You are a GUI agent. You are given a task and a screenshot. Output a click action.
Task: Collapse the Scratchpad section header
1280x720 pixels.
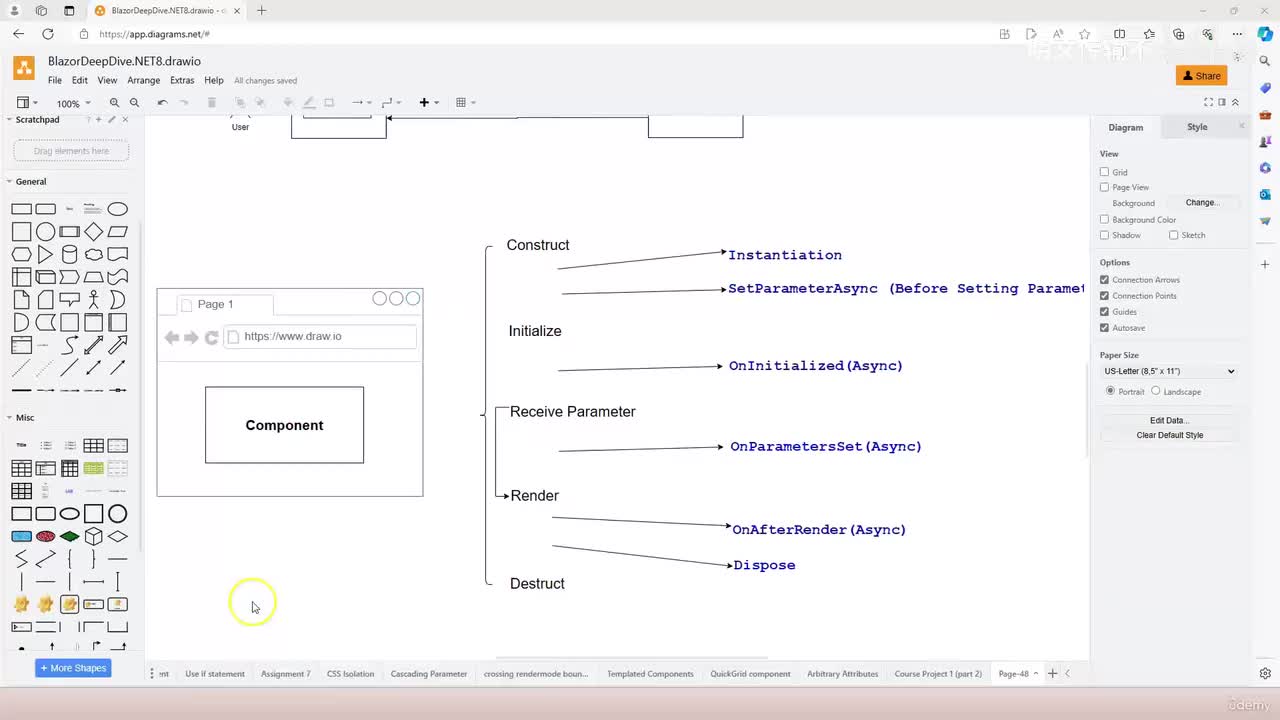click(x=37, y=120)
